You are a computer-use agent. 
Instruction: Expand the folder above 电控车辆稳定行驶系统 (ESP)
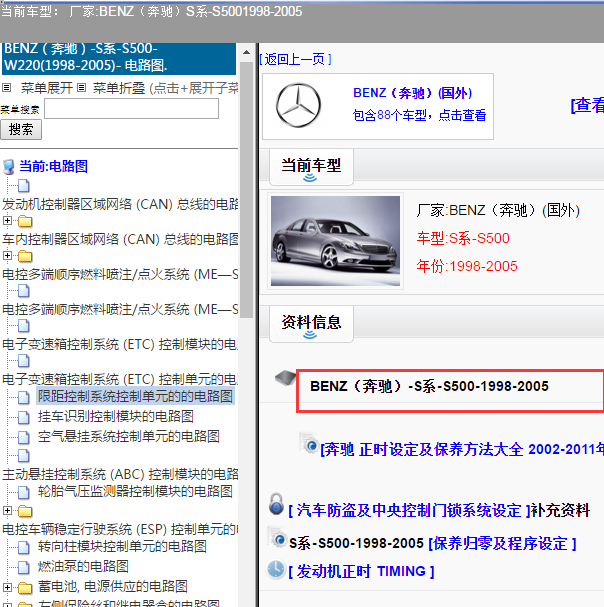[x=7, y=510]
